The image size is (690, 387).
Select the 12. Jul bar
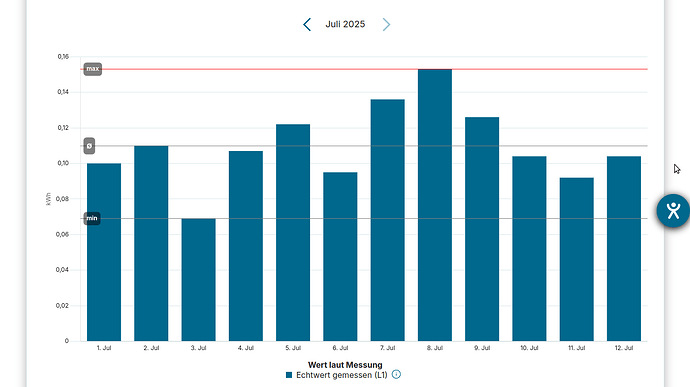(624, 249)
